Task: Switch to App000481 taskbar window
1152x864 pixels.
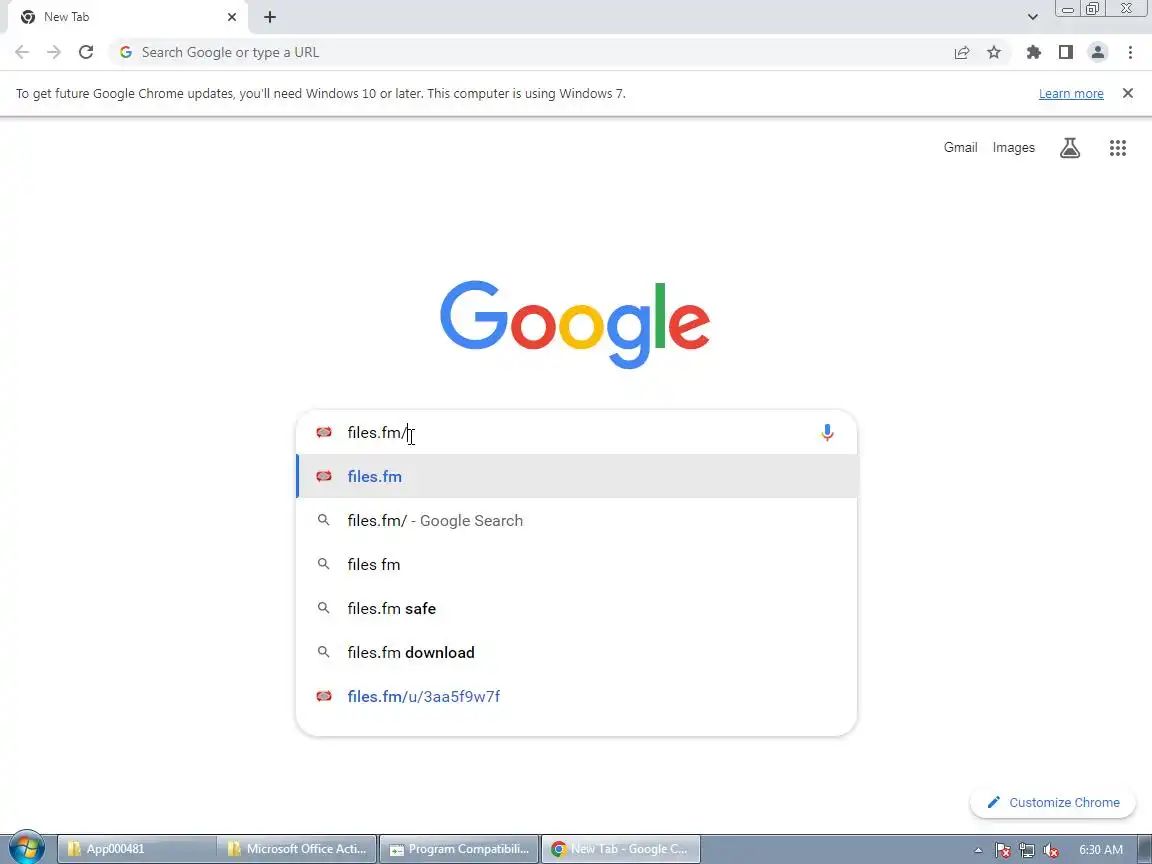Action: pyautogui.click(x=137, y=849)
